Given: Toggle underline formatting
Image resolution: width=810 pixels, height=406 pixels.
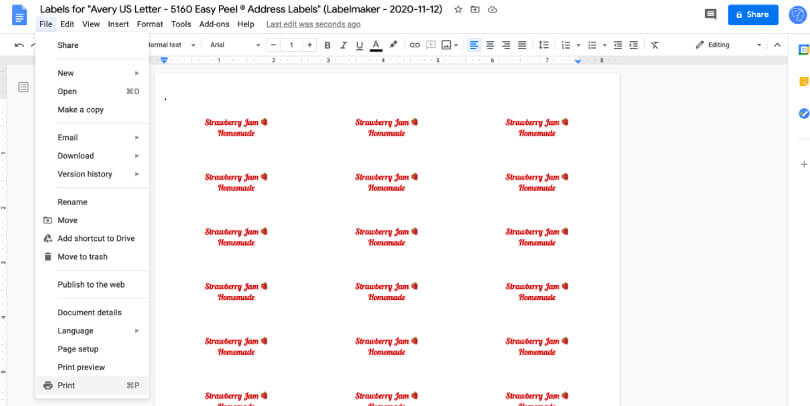Looking at the screenshot, I should [x=360, y=45].
